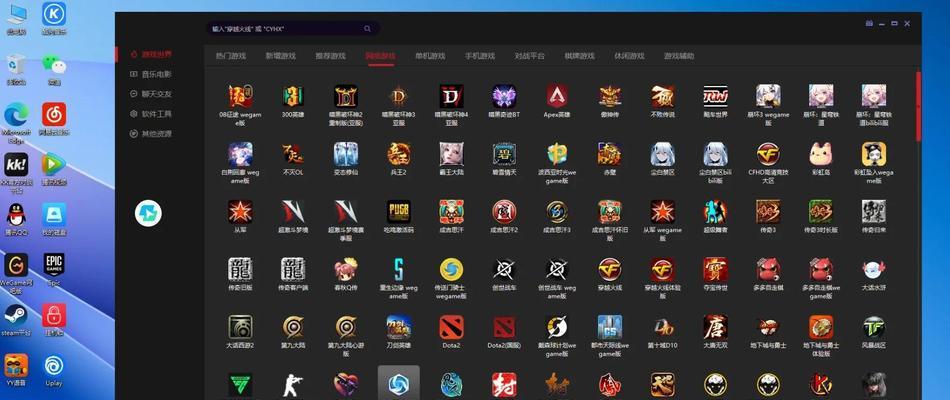Open 其他资源 in the sidebar

pos(151,134)
